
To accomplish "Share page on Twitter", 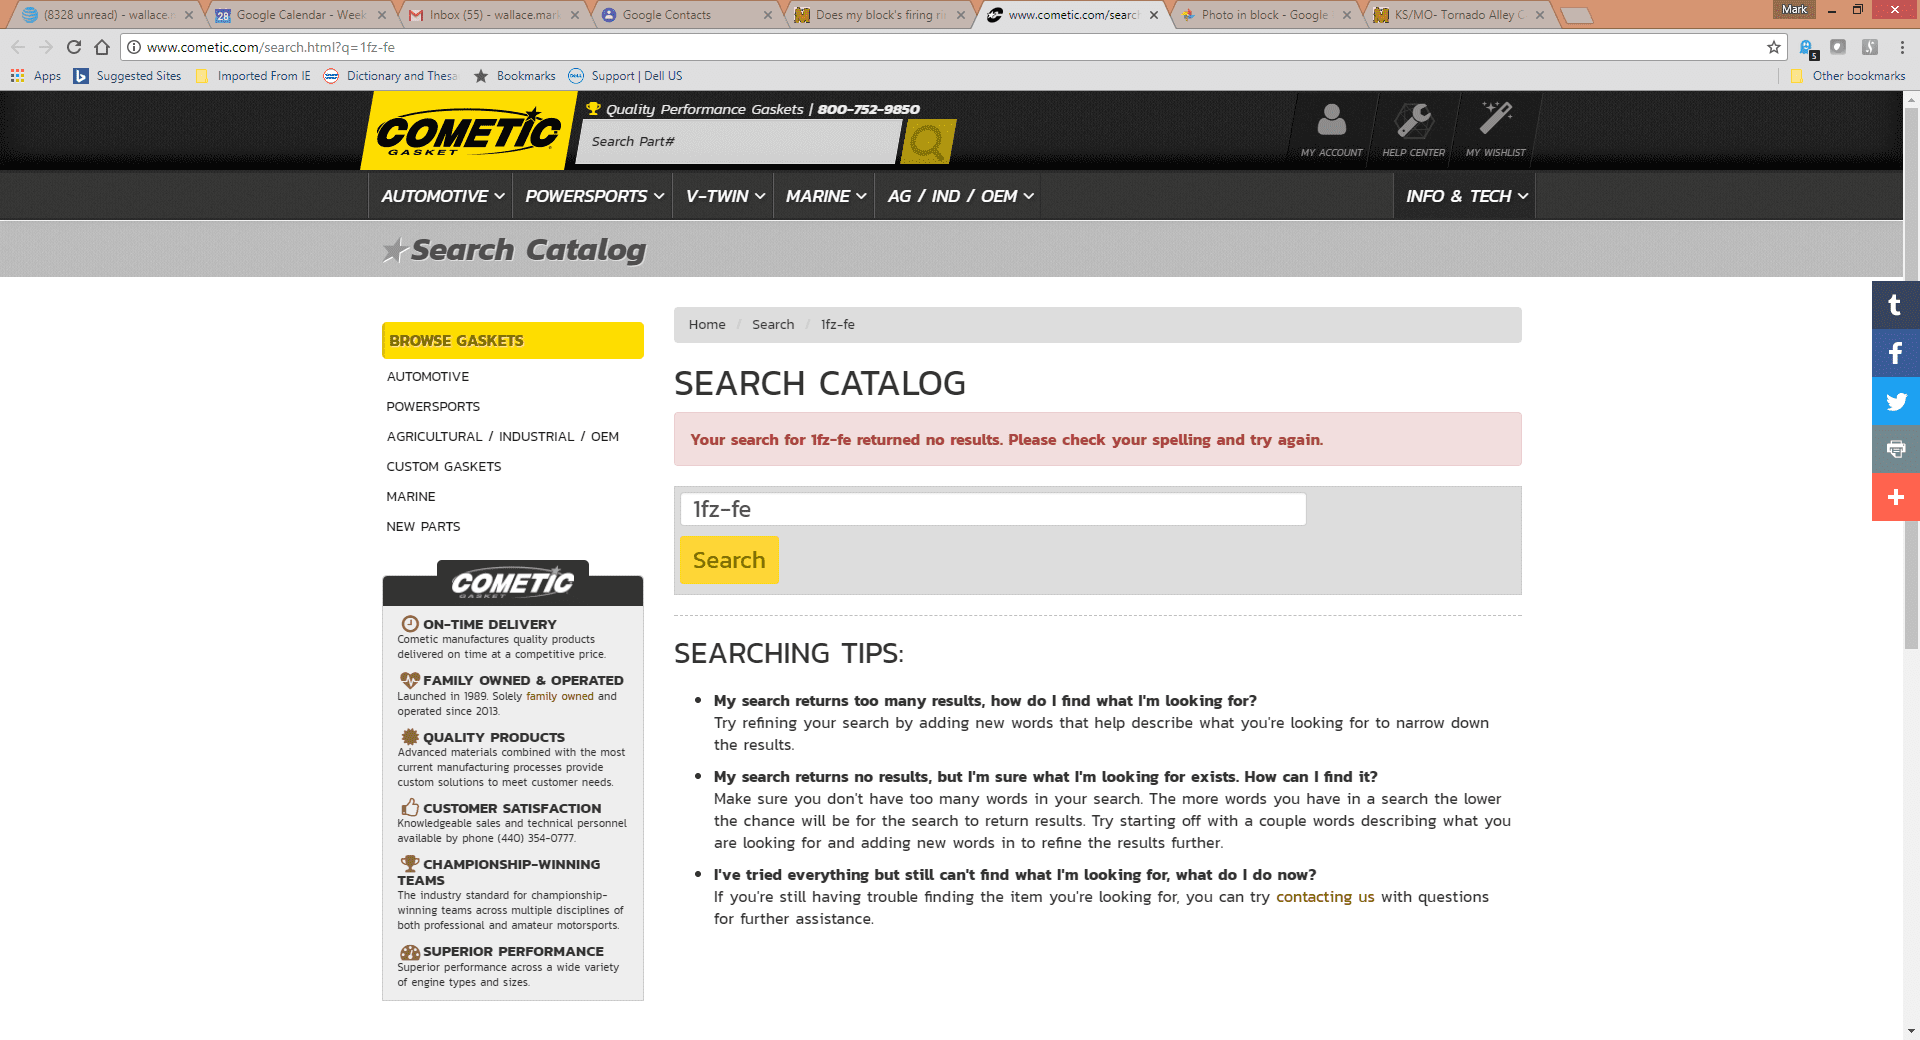I will click(x=1895, y=401).
